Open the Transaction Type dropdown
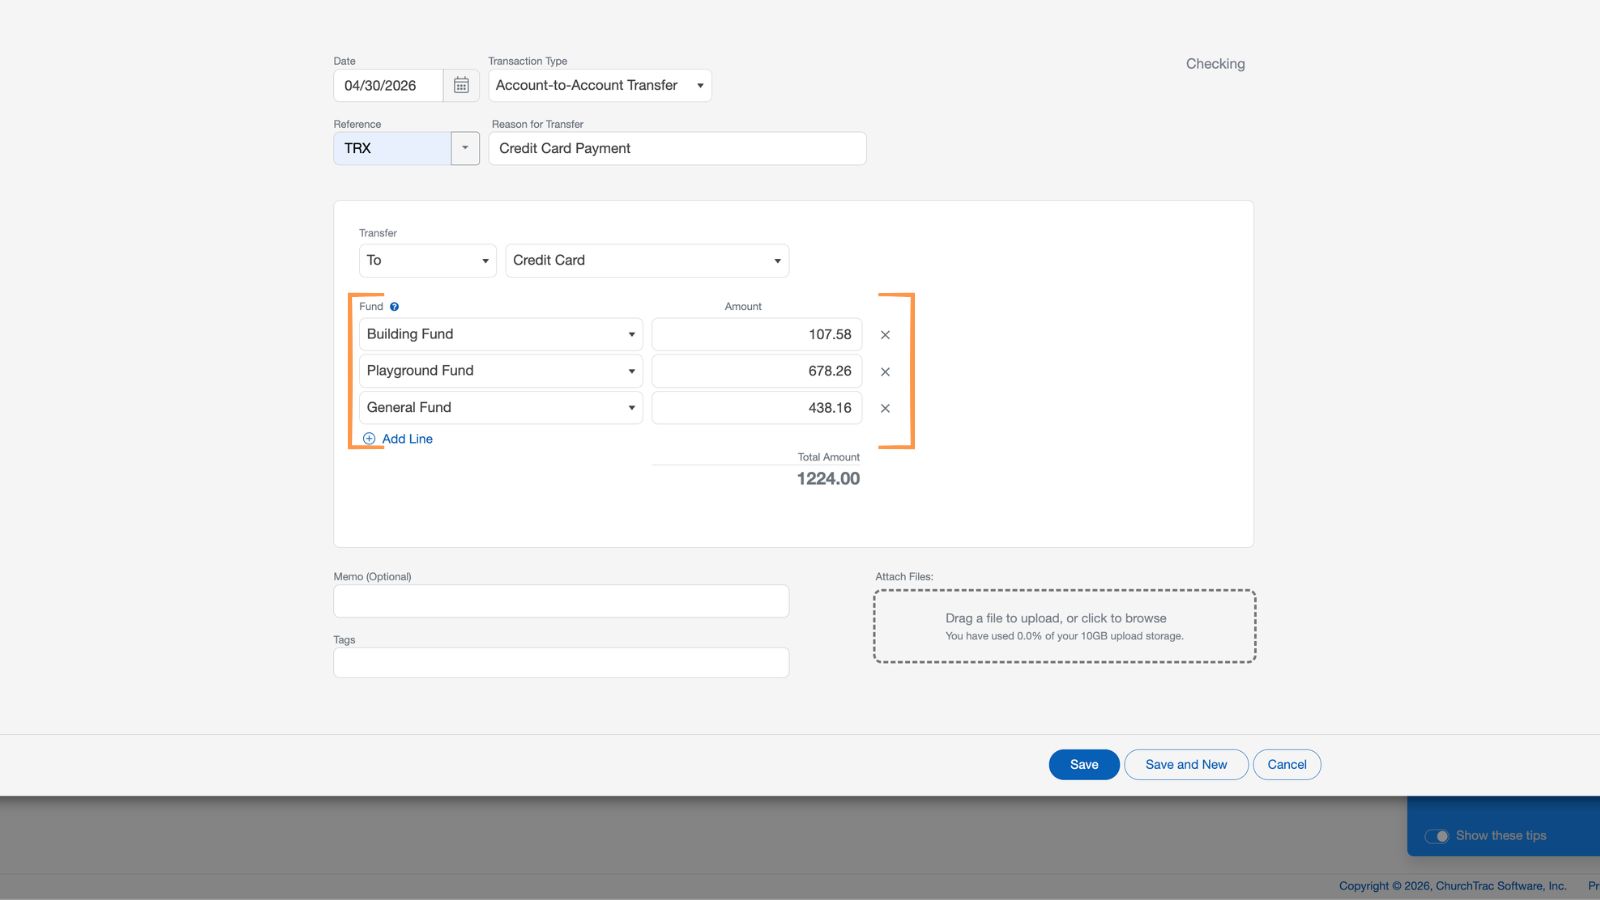1600x900 pixels. tap(599, 86)
